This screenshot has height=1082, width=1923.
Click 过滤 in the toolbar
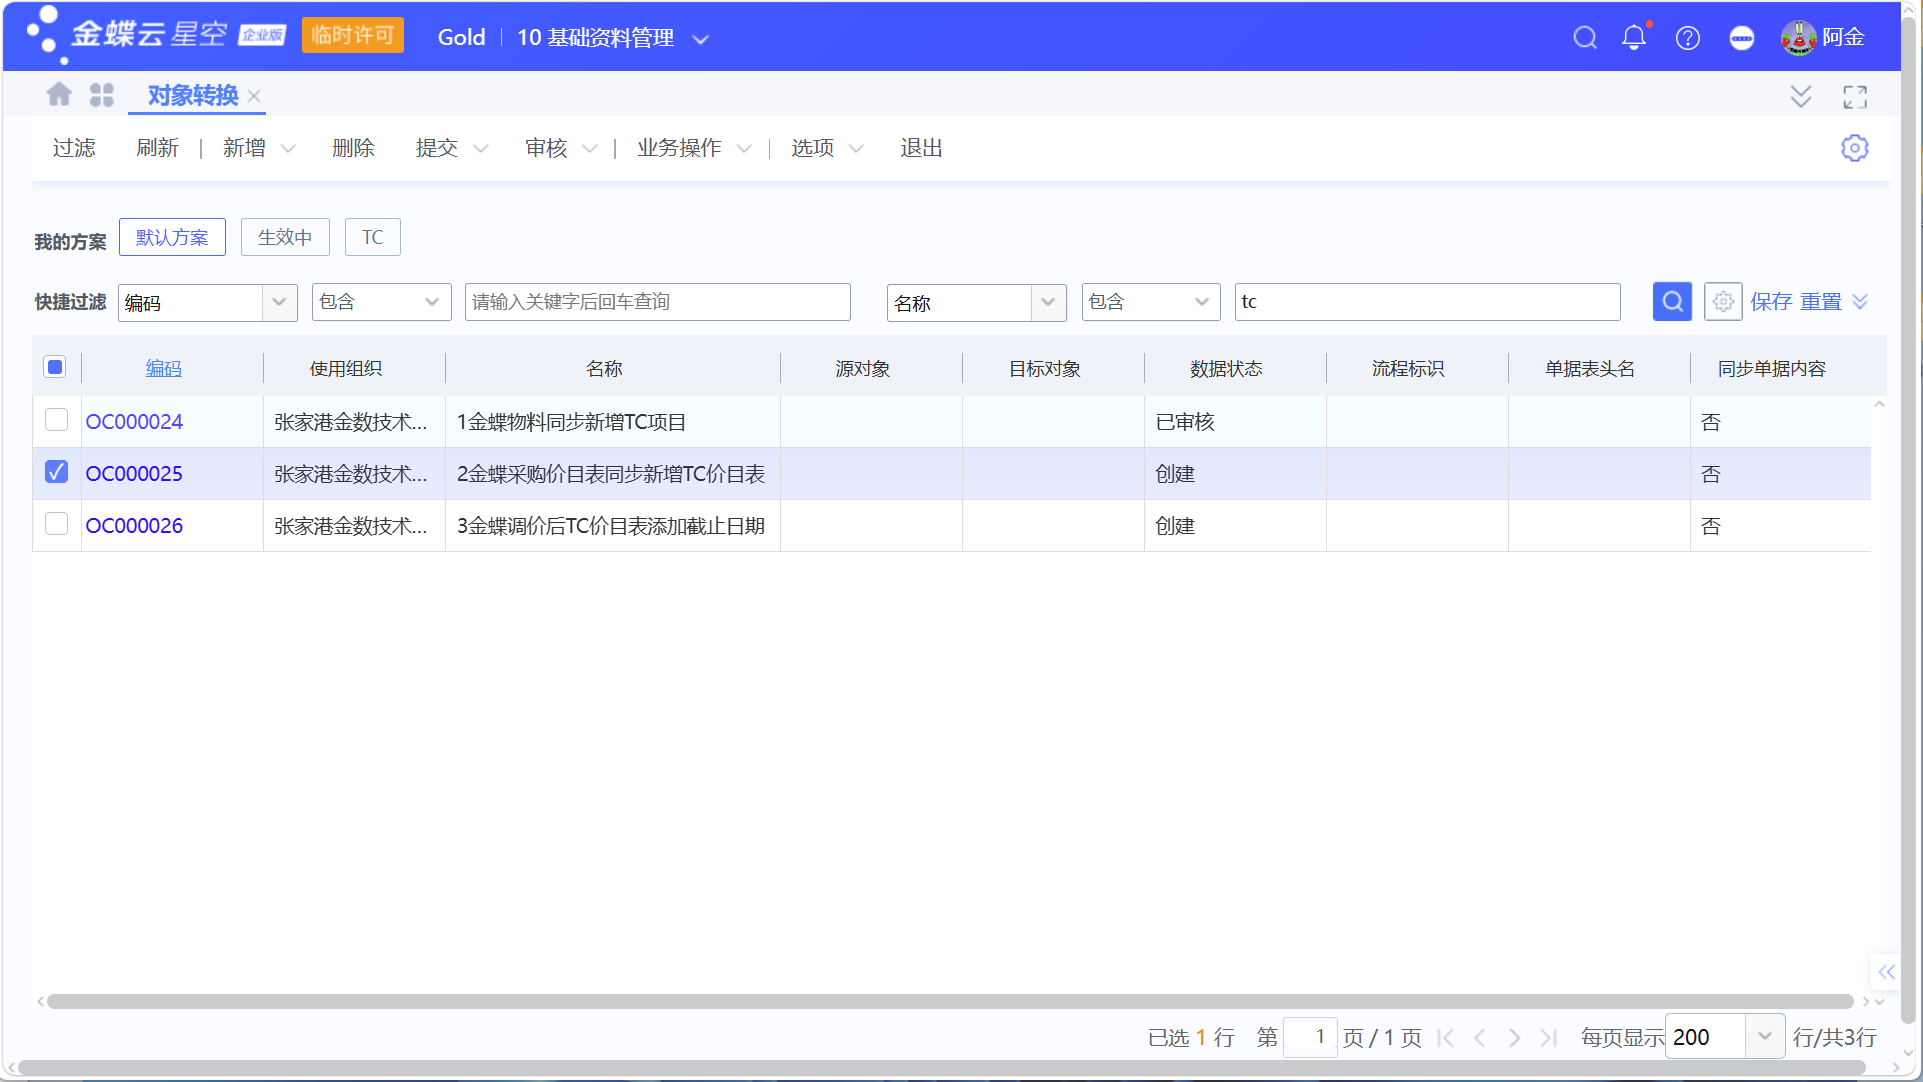74,148
